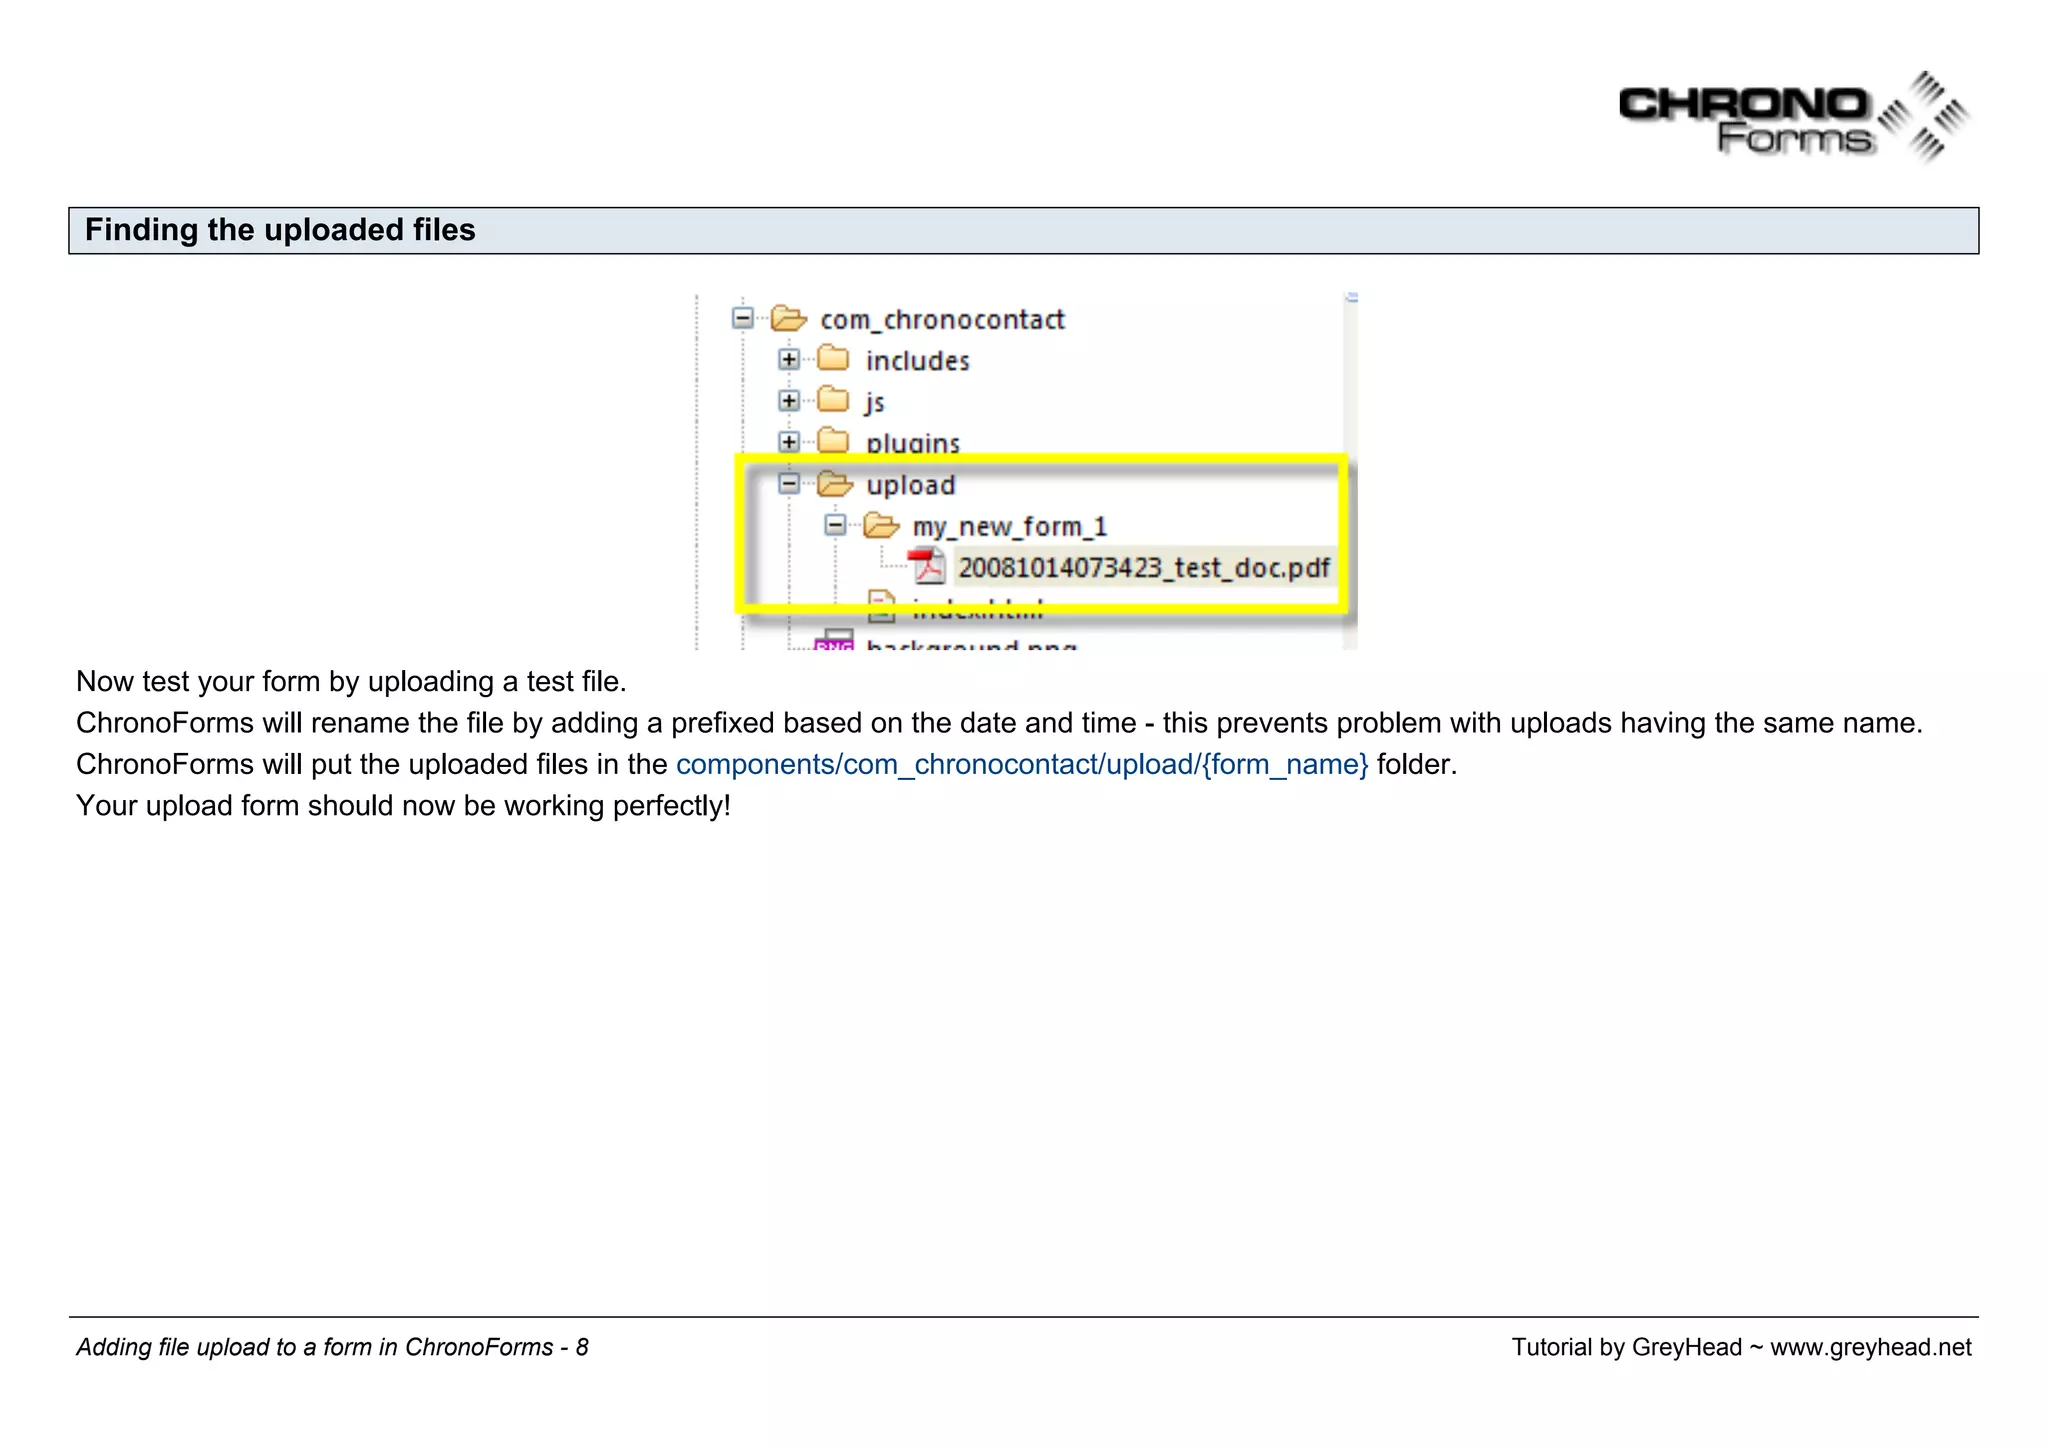2048x1448 pixels.
Task: Click the my_new_form_1 open folder icon
Action: coord(881,525)
